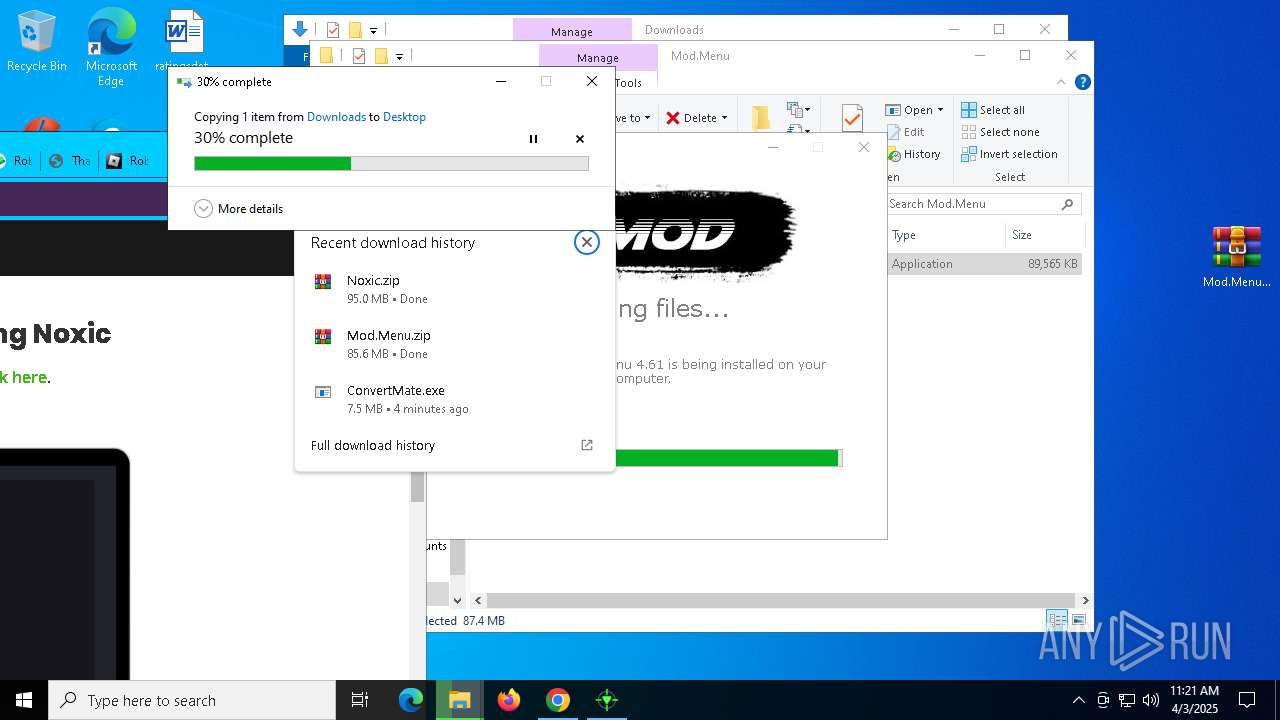Open the Delete dropdown arrow in ribbon
This screenshot has width=1280, height=720.
[724, 118]
